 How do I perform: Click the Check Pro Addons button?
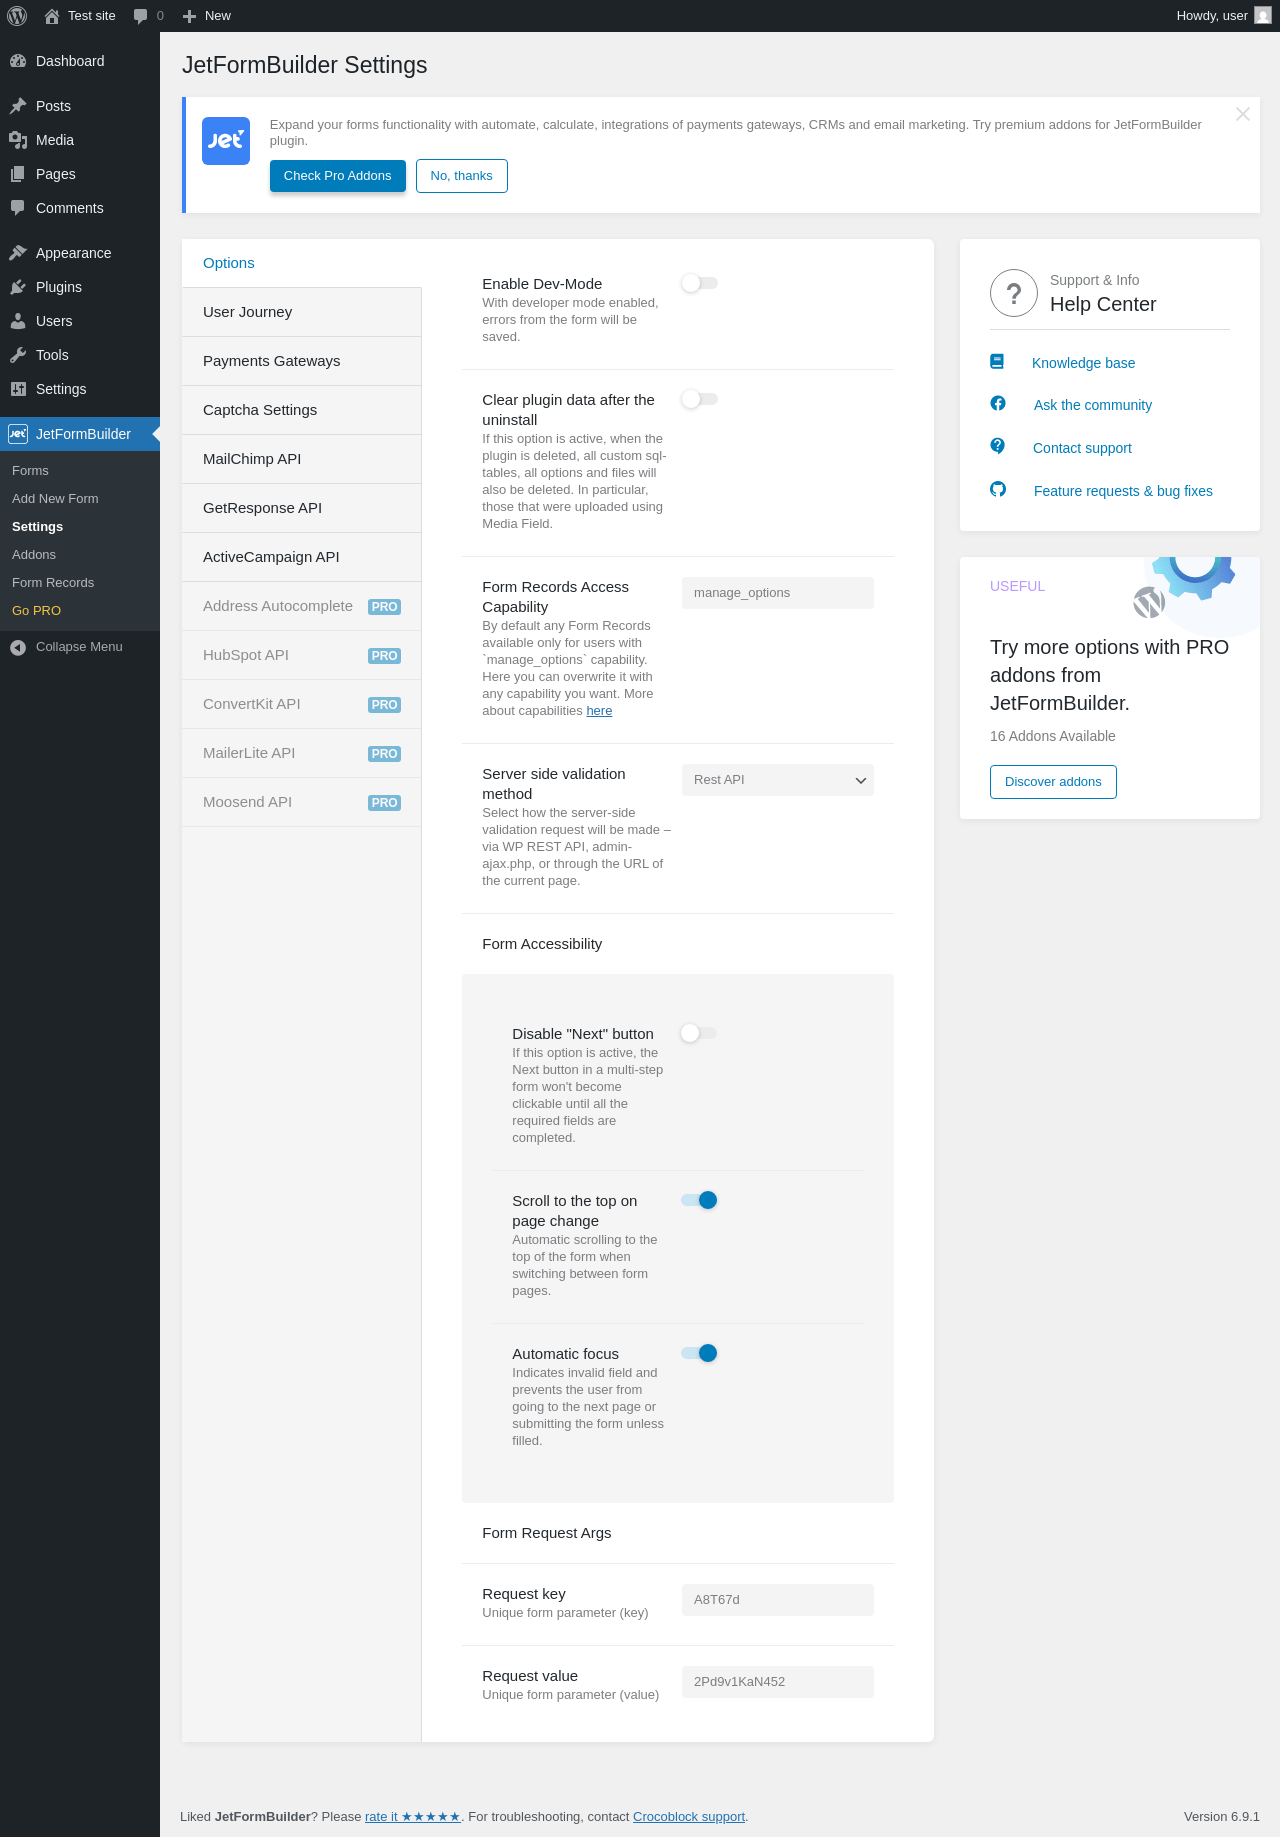(337, 176)
